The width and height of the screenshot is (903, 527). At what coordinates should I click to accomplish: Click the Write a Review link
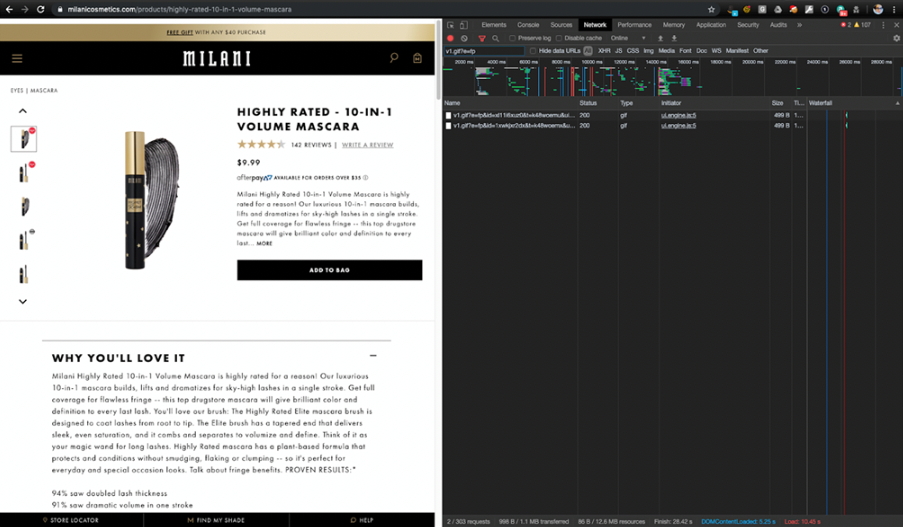[367, 145]
